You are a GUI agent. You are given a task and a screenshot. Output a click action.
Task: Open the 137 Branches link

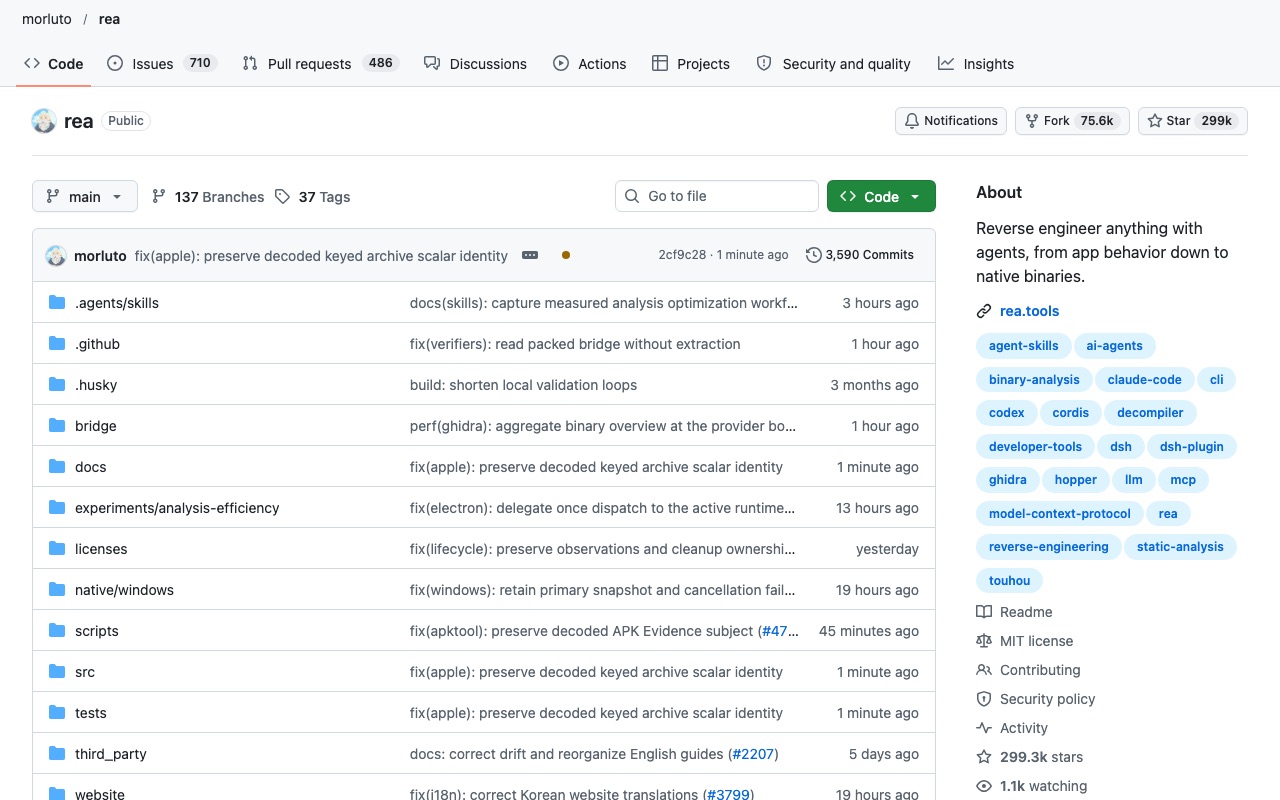tap(208, 197)
